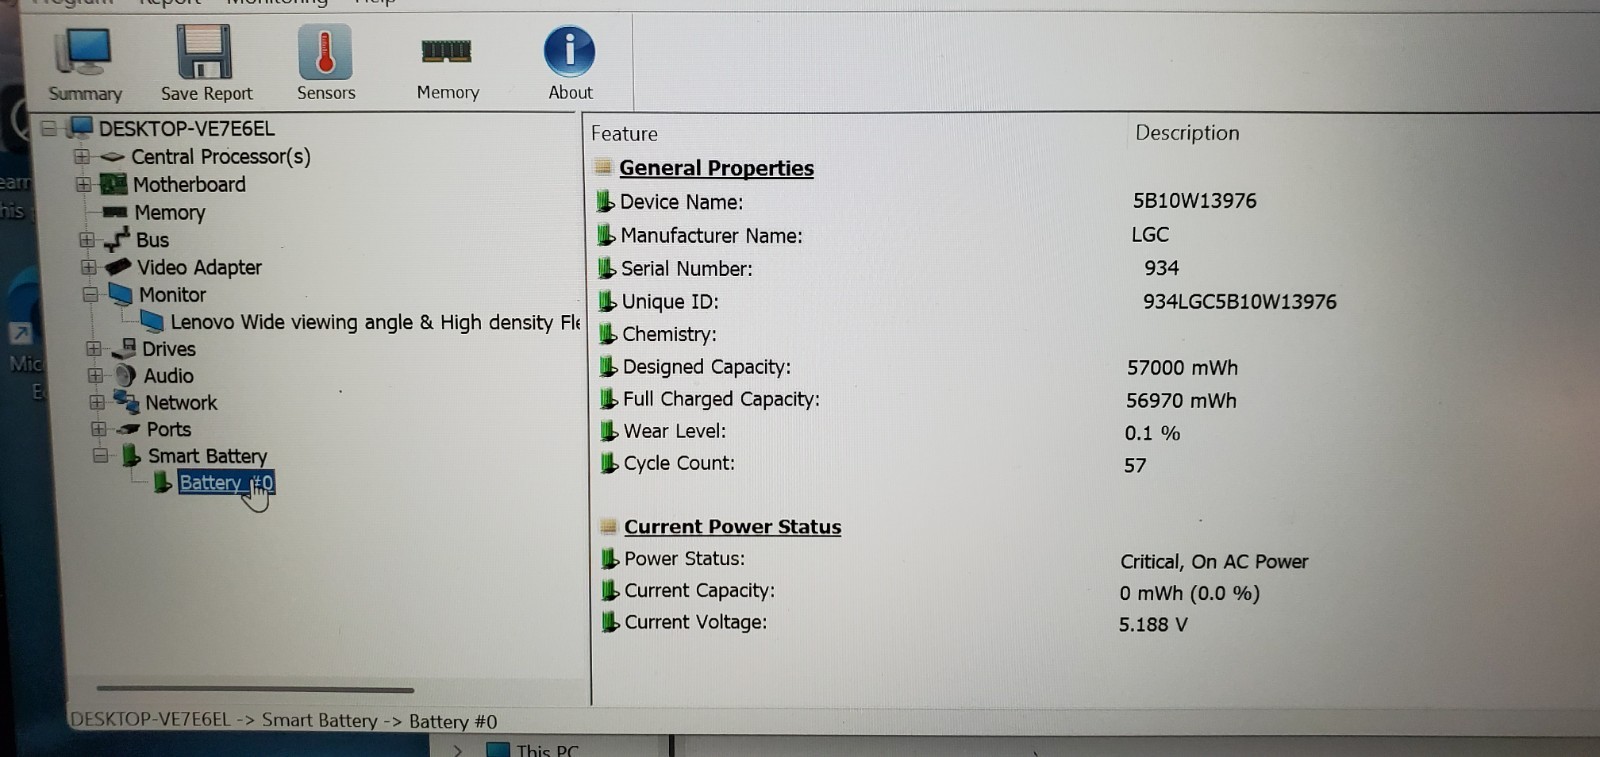The image size is (1600, 757).
Task: Open the About info icon
Action: 570,51
